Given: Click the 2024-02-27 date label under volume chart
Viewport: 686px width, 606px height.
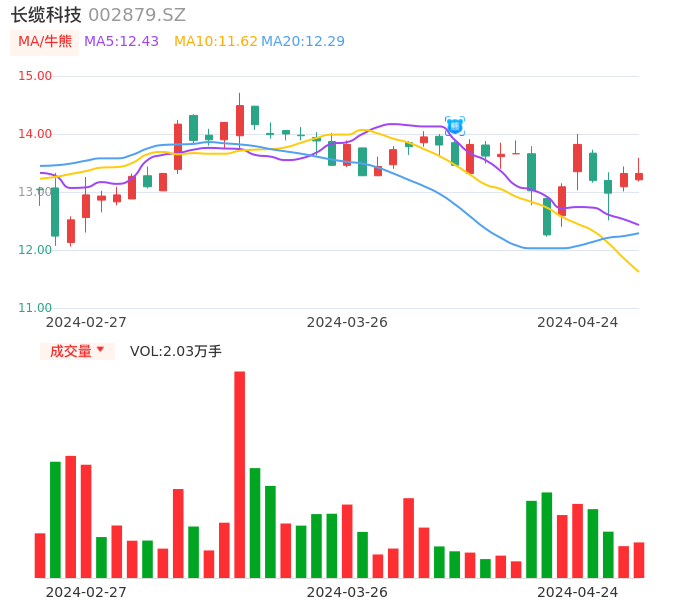Looking at the screenshot, I should (x=86, y=592).
